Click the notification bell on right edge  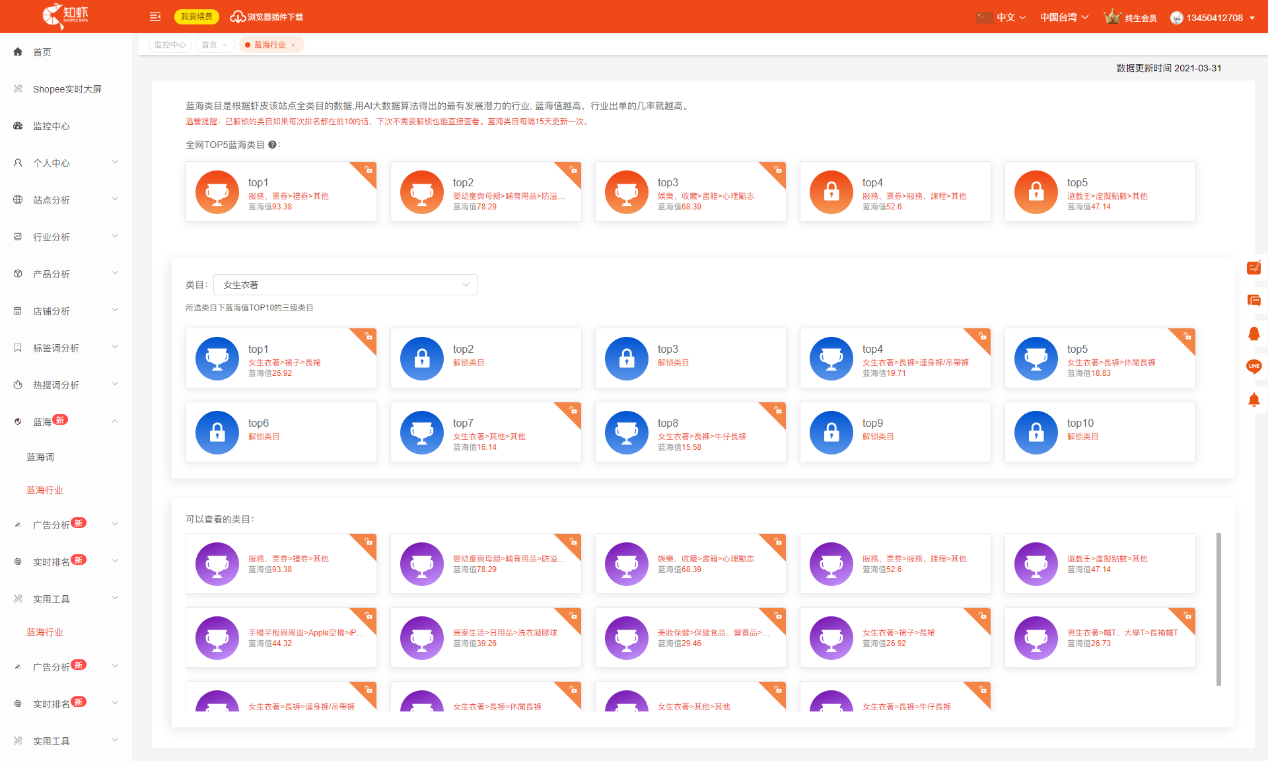(x=1254, y=400)
